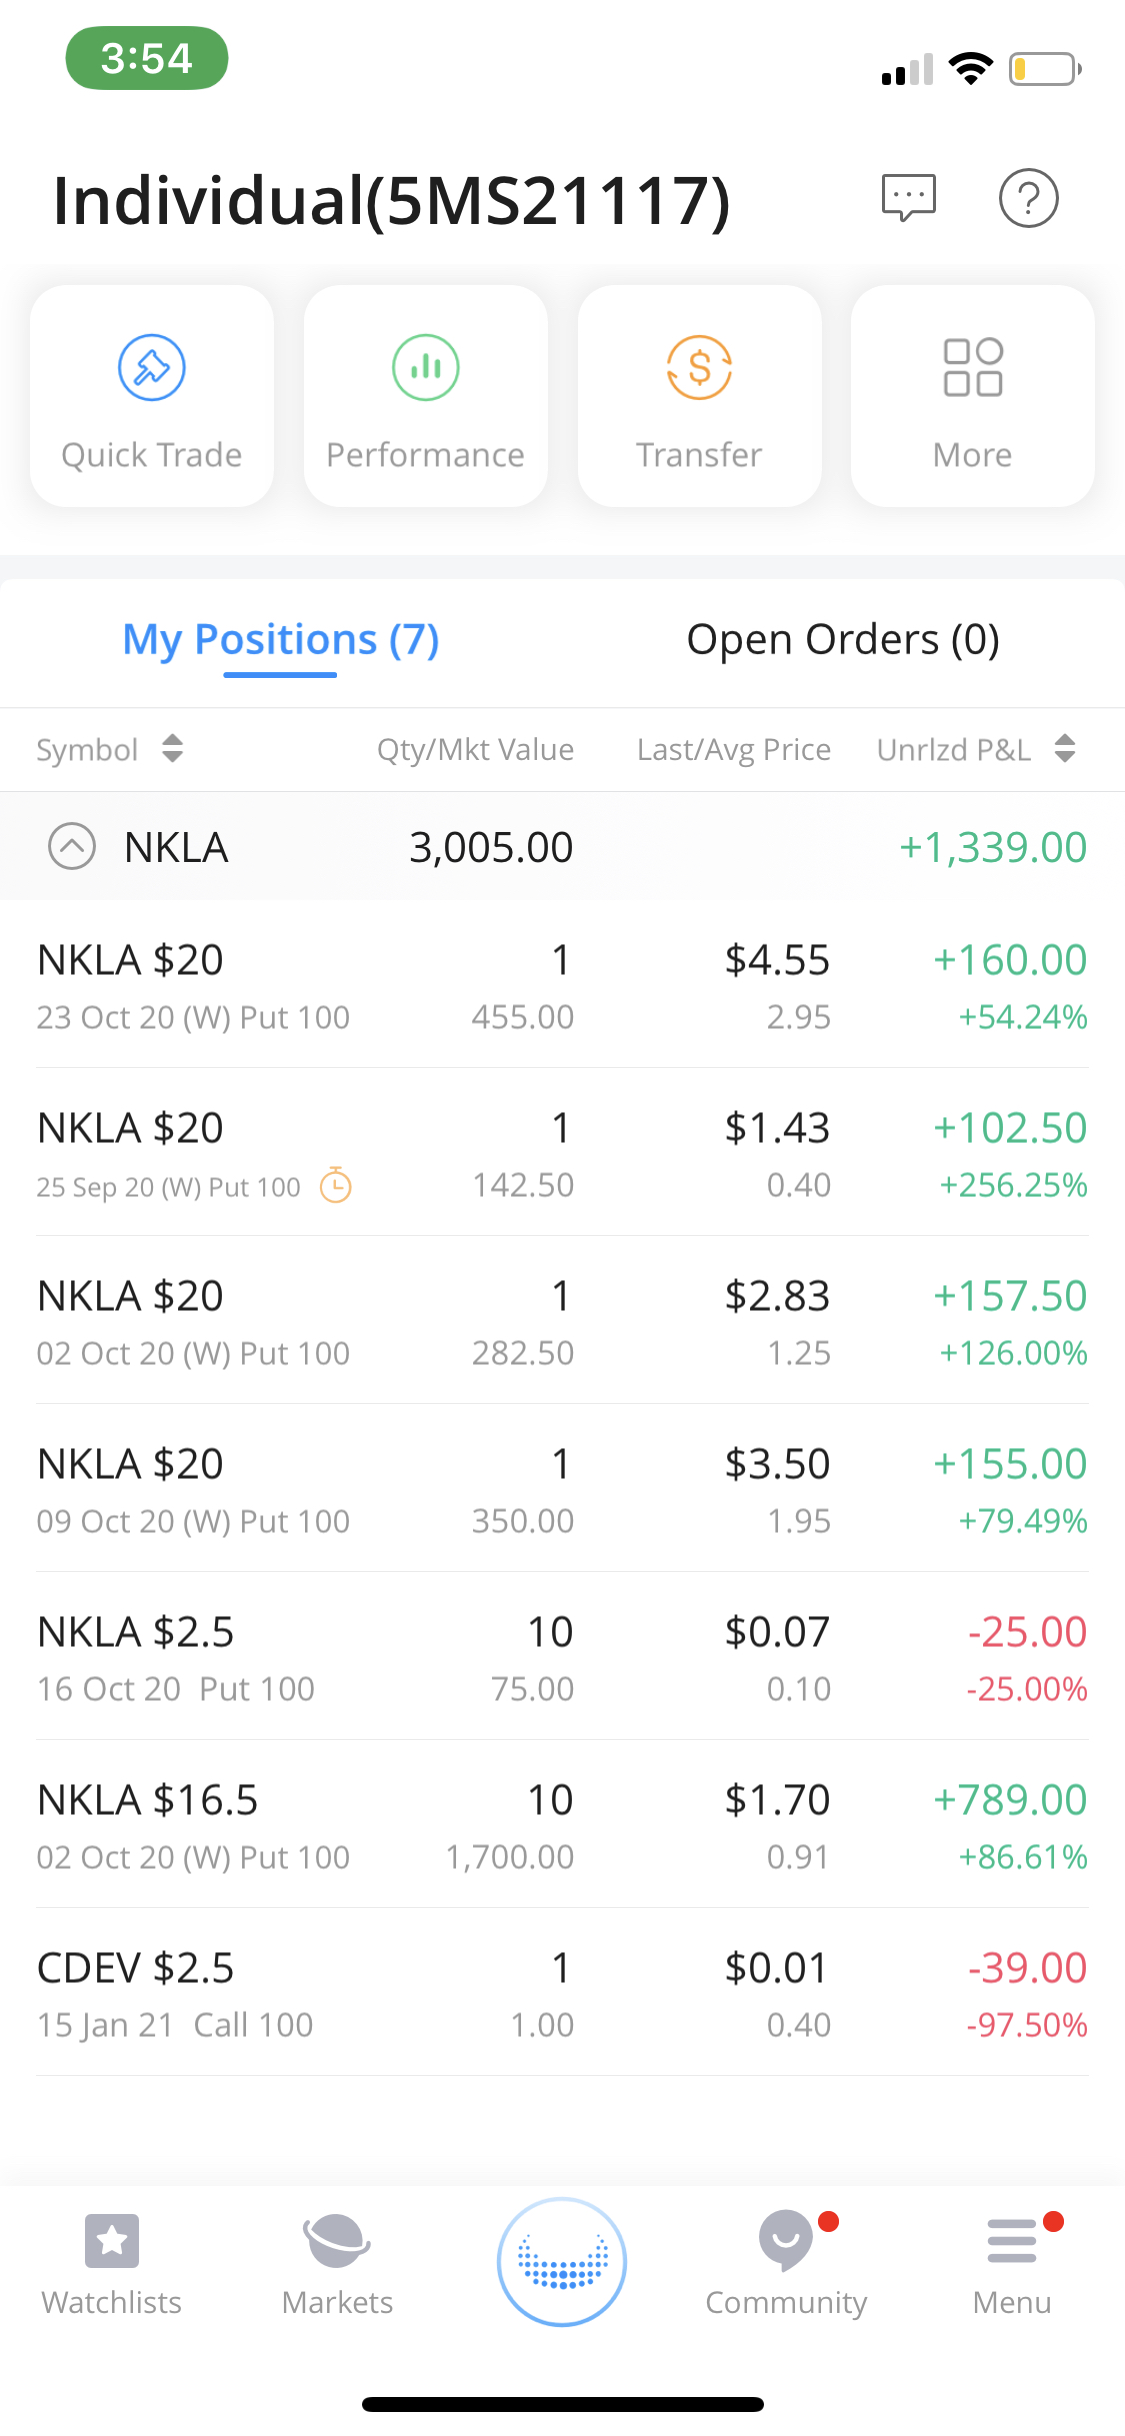
Task: Open NKLA $20 23 Oct put position
Action: coord(562,985)
